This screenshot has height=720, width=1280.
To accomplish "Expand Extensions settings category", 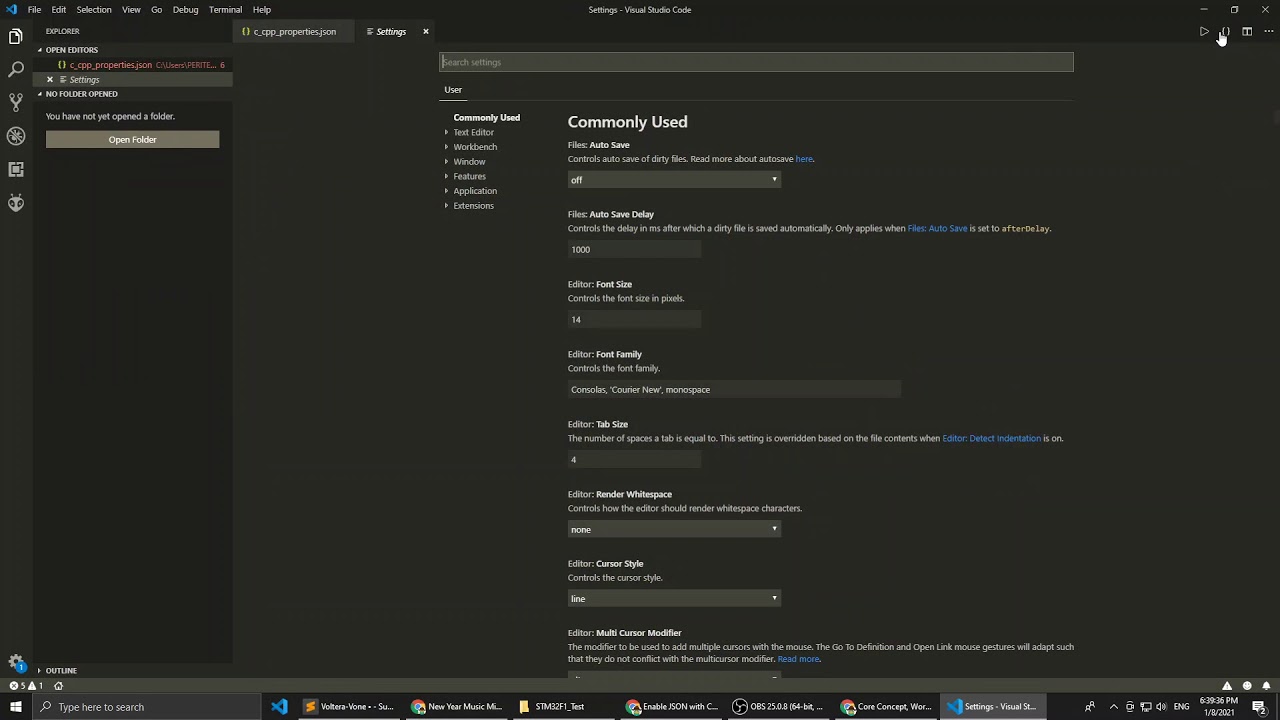I will pyautogui.click(x=473, y=206).
